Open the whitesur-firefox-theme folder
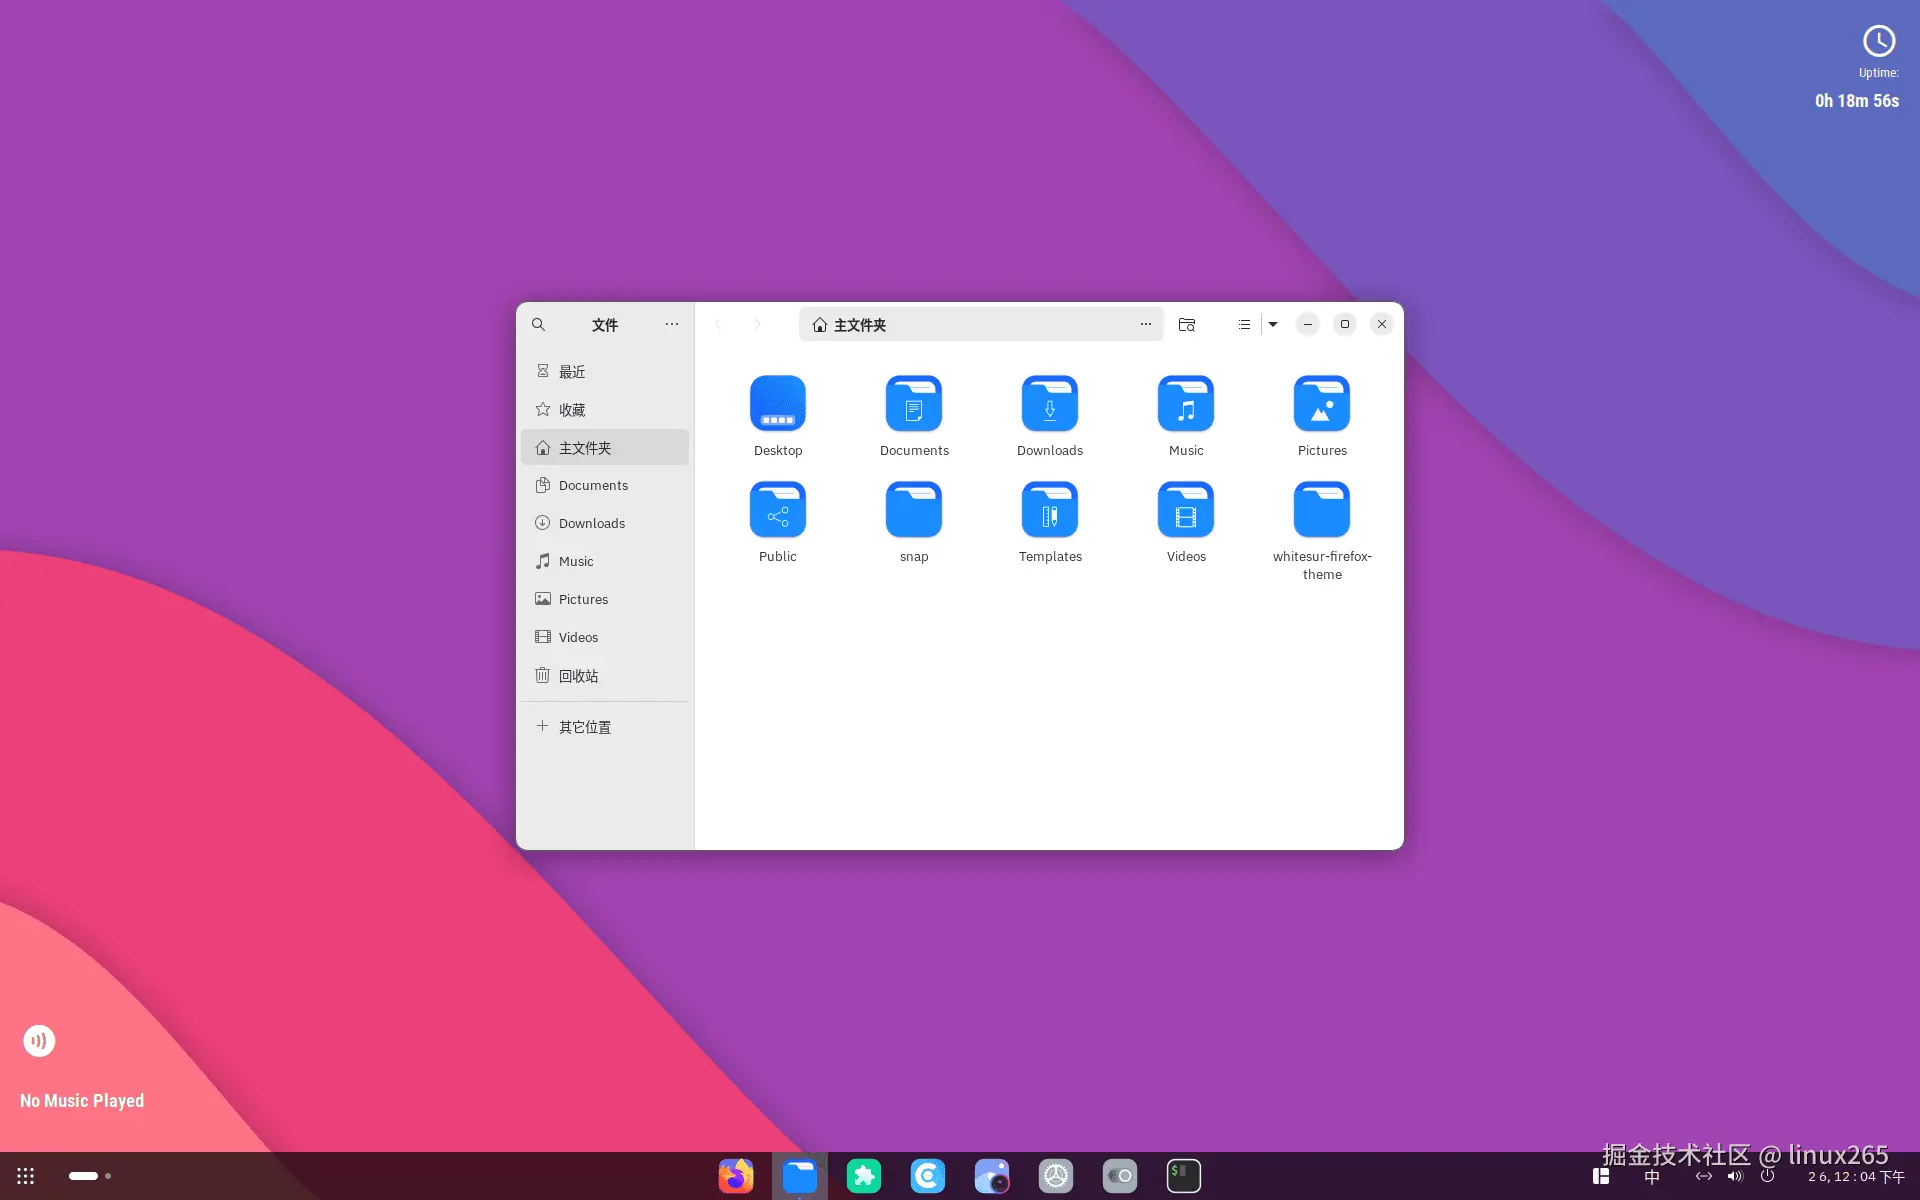 point(1322,510)
